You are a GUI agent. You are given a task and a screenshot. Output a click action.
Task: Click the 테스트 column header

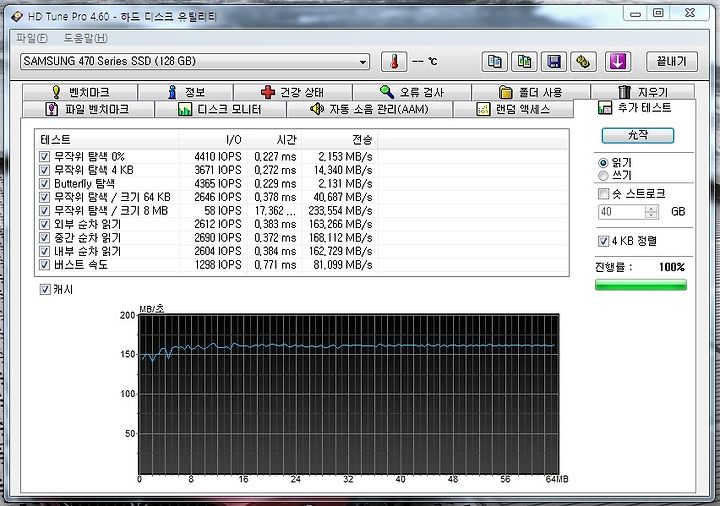point(106,140)
